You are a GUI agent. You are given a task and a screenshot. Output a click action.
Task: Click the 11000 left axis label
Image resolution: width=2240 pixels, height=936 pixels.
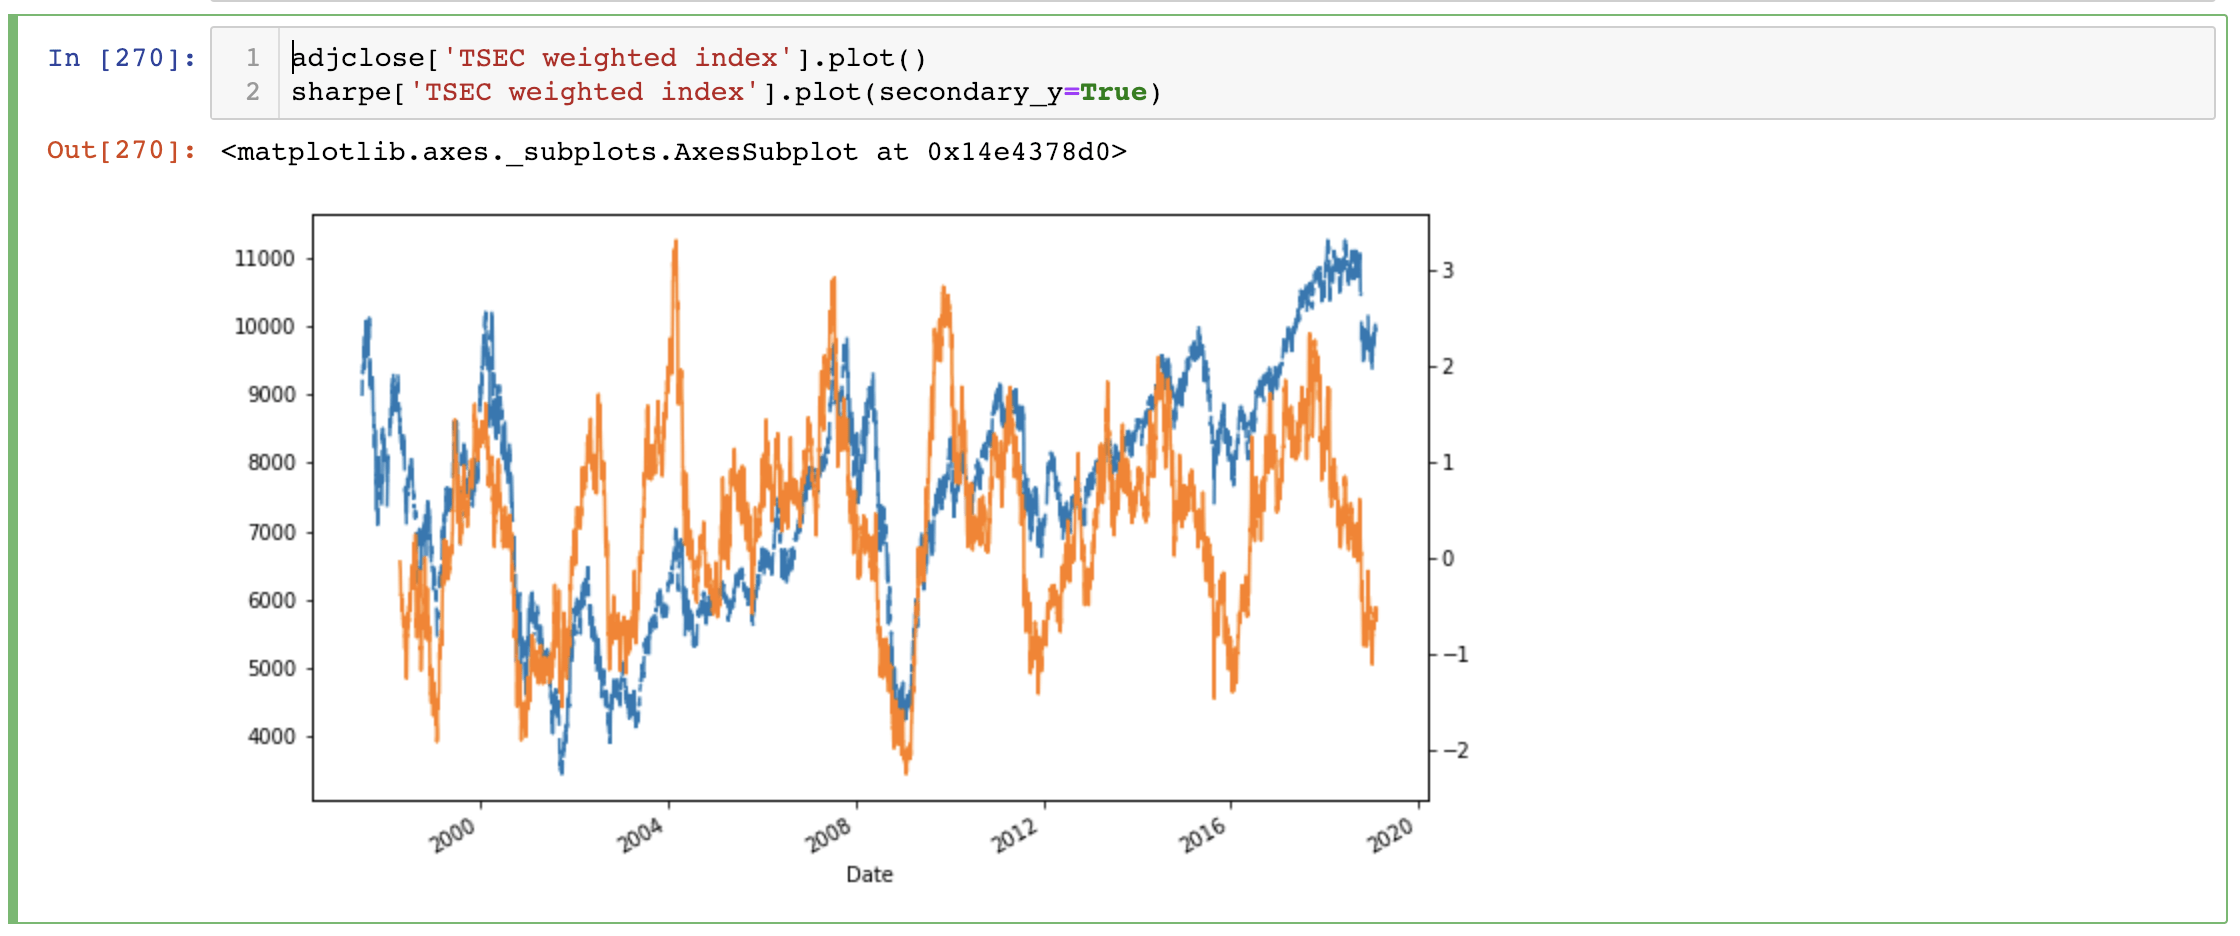click(x=265, y=259)
